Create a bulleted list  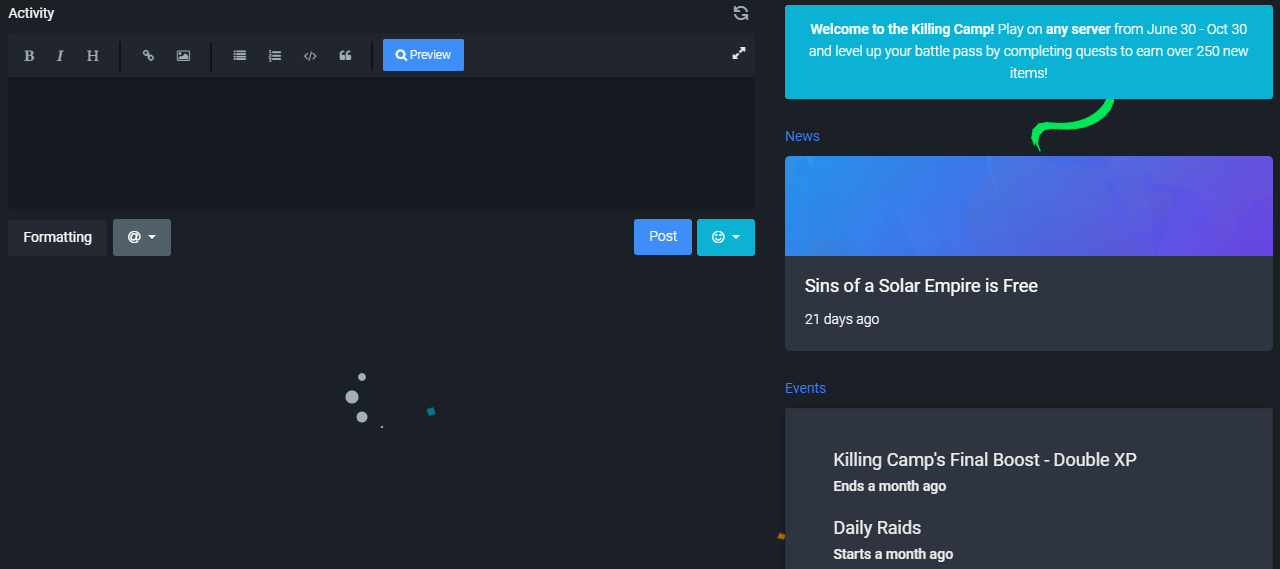pyautogui.click(x=240, y=56)
